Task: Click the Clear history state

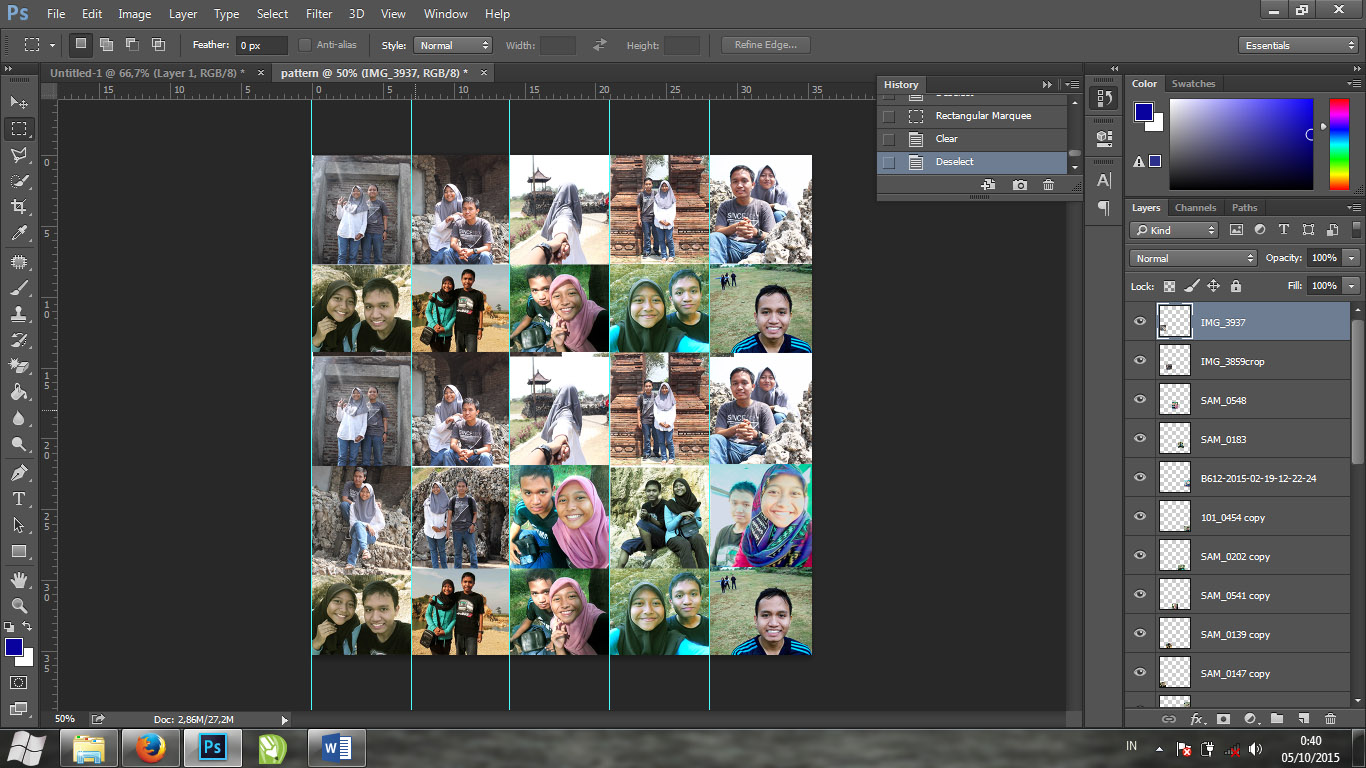Action: point(946,139)
